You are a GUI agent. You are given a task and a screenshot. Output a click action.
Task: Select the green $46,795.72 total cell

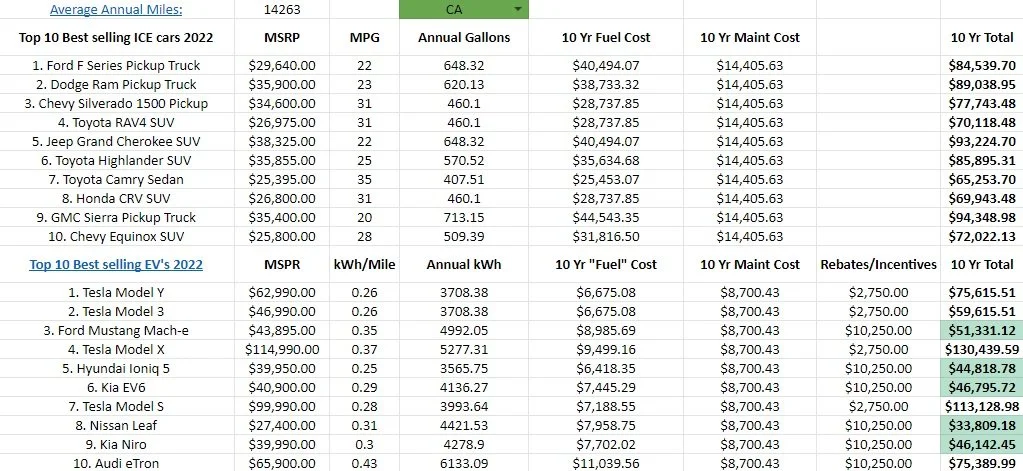tap(981, 387)
